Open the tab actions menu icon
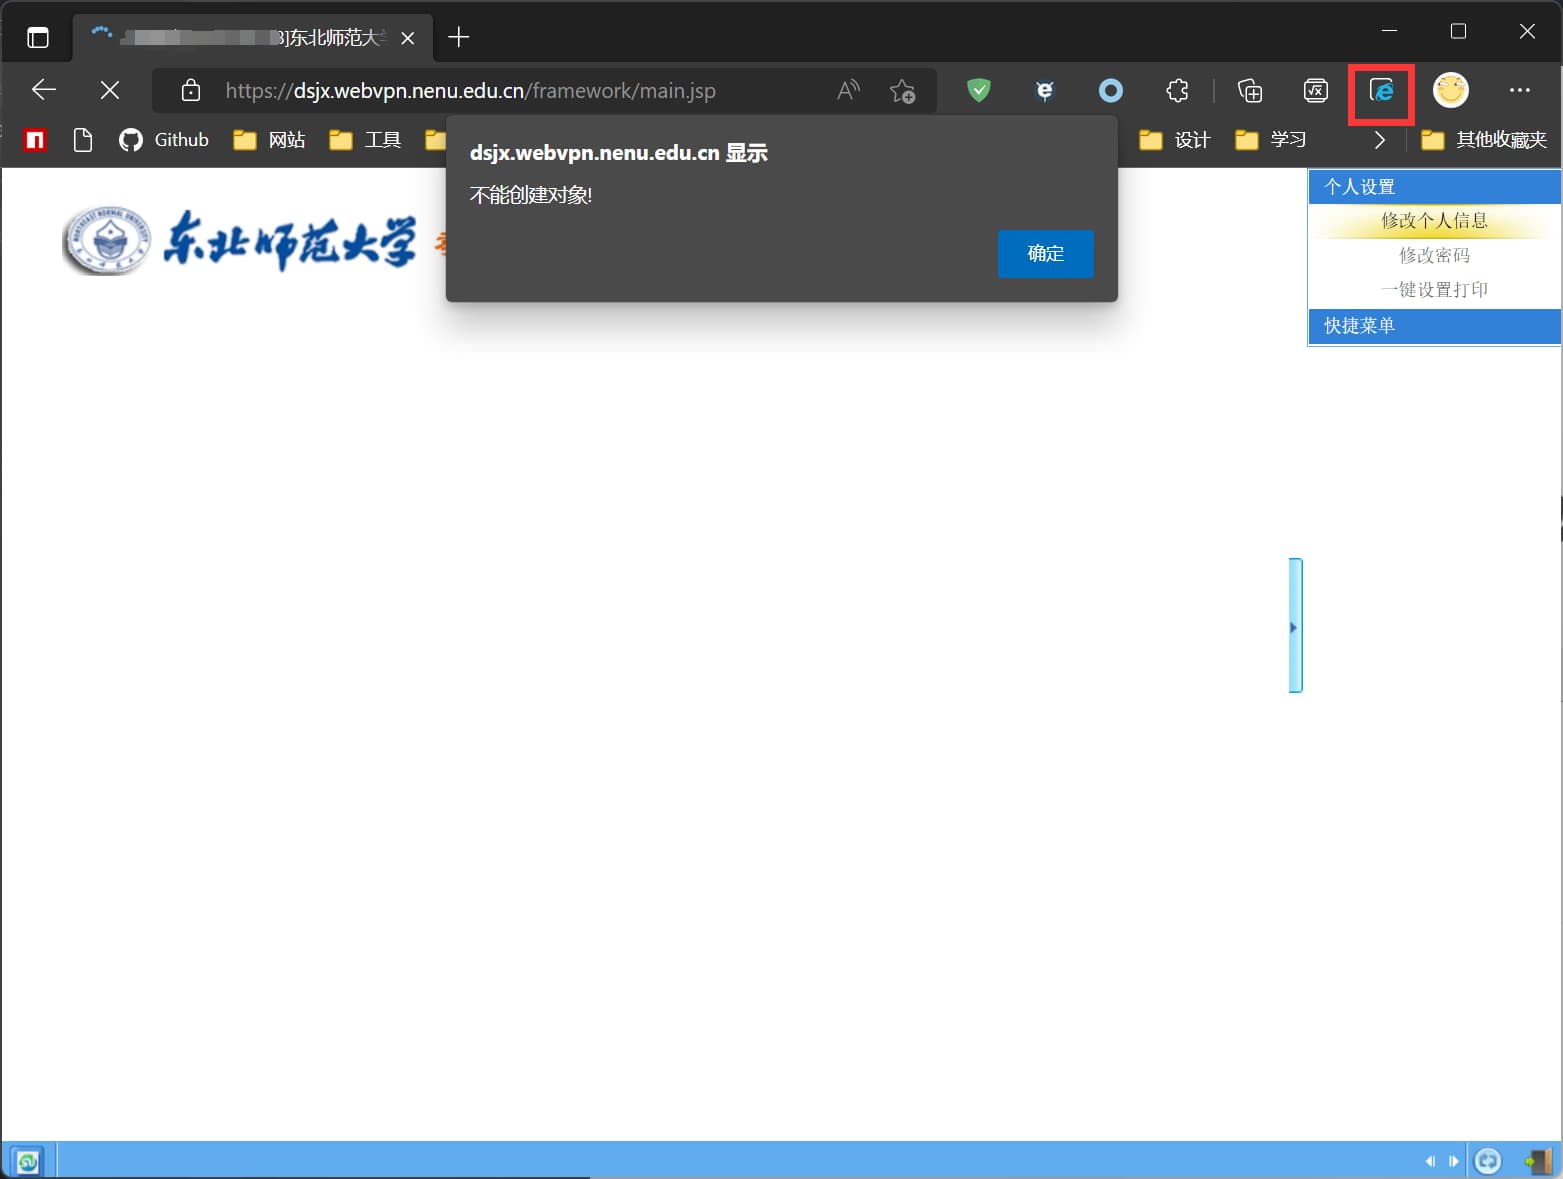The height and width of the screenshot is (1179, 1563). [x=38, y=38]
